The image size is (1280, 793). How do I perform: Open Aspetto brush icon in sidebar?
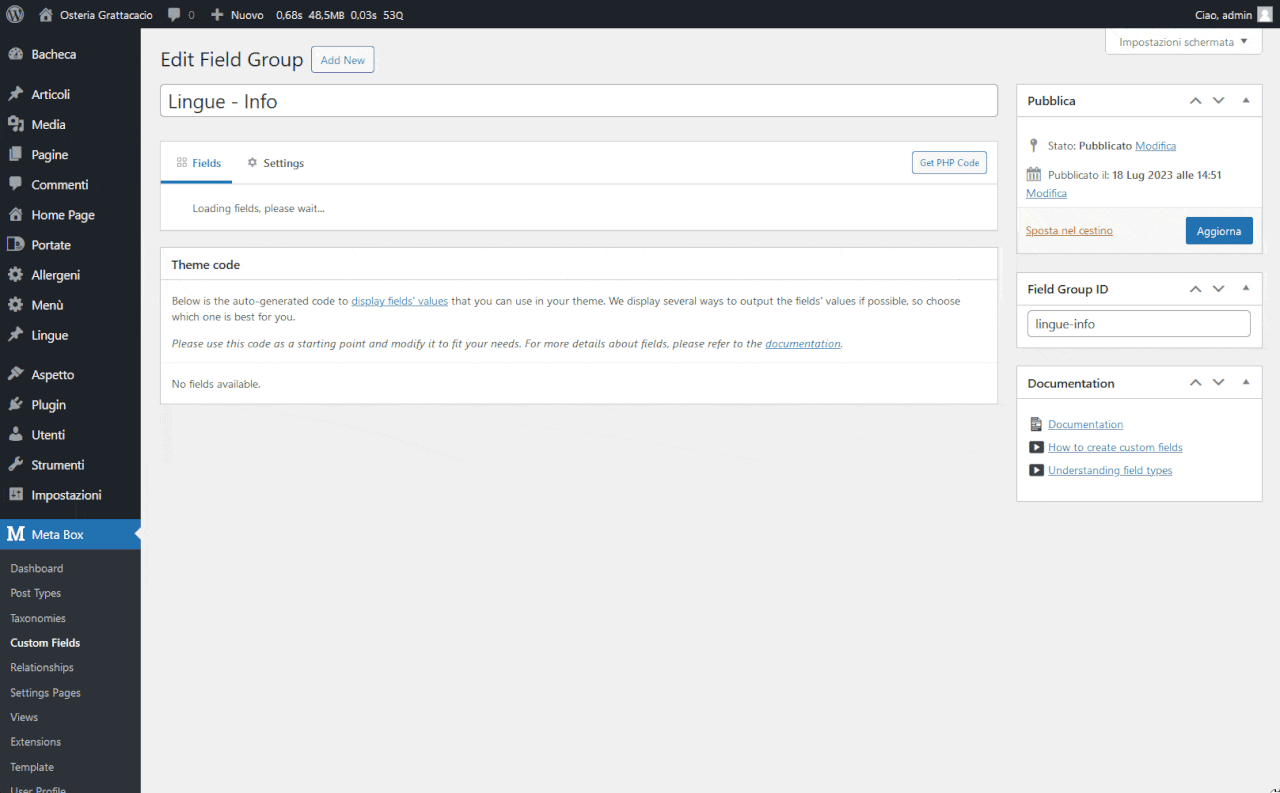coord(15,375)
